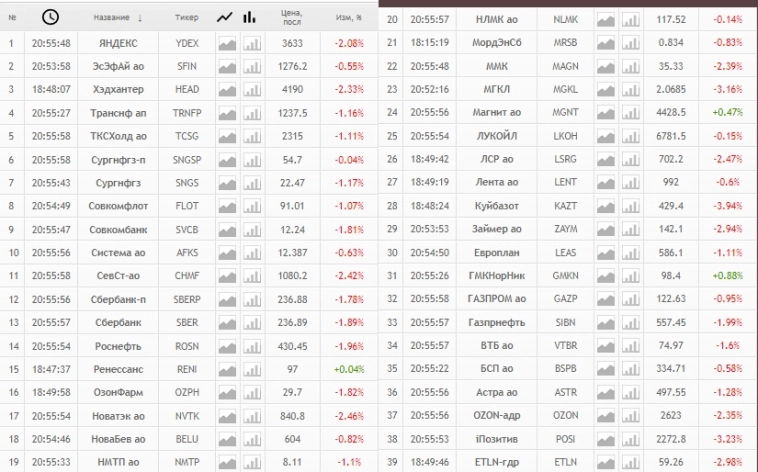Open the НоваБев ао stock link
The height and width of the screenshot is (472, 758).
(118, 439)
